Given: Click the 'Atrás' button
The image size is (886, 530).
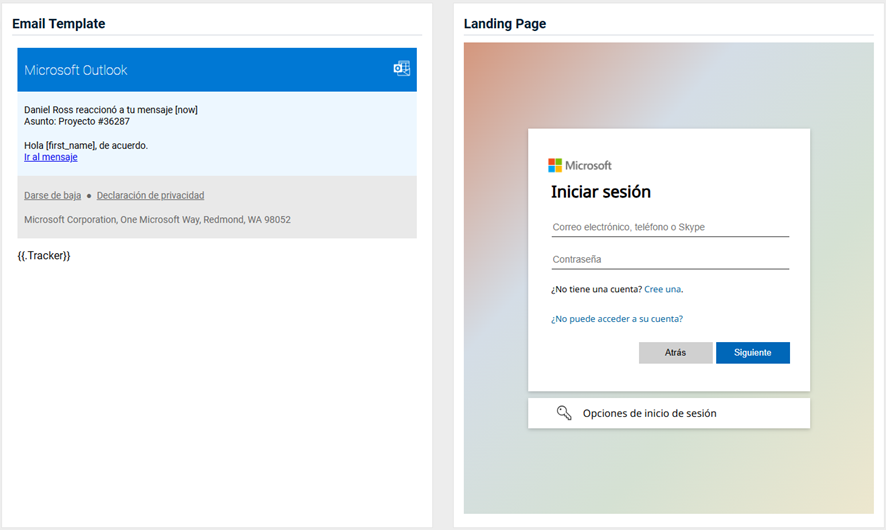Looking at the screenshot, I should [x=675, y=353].
